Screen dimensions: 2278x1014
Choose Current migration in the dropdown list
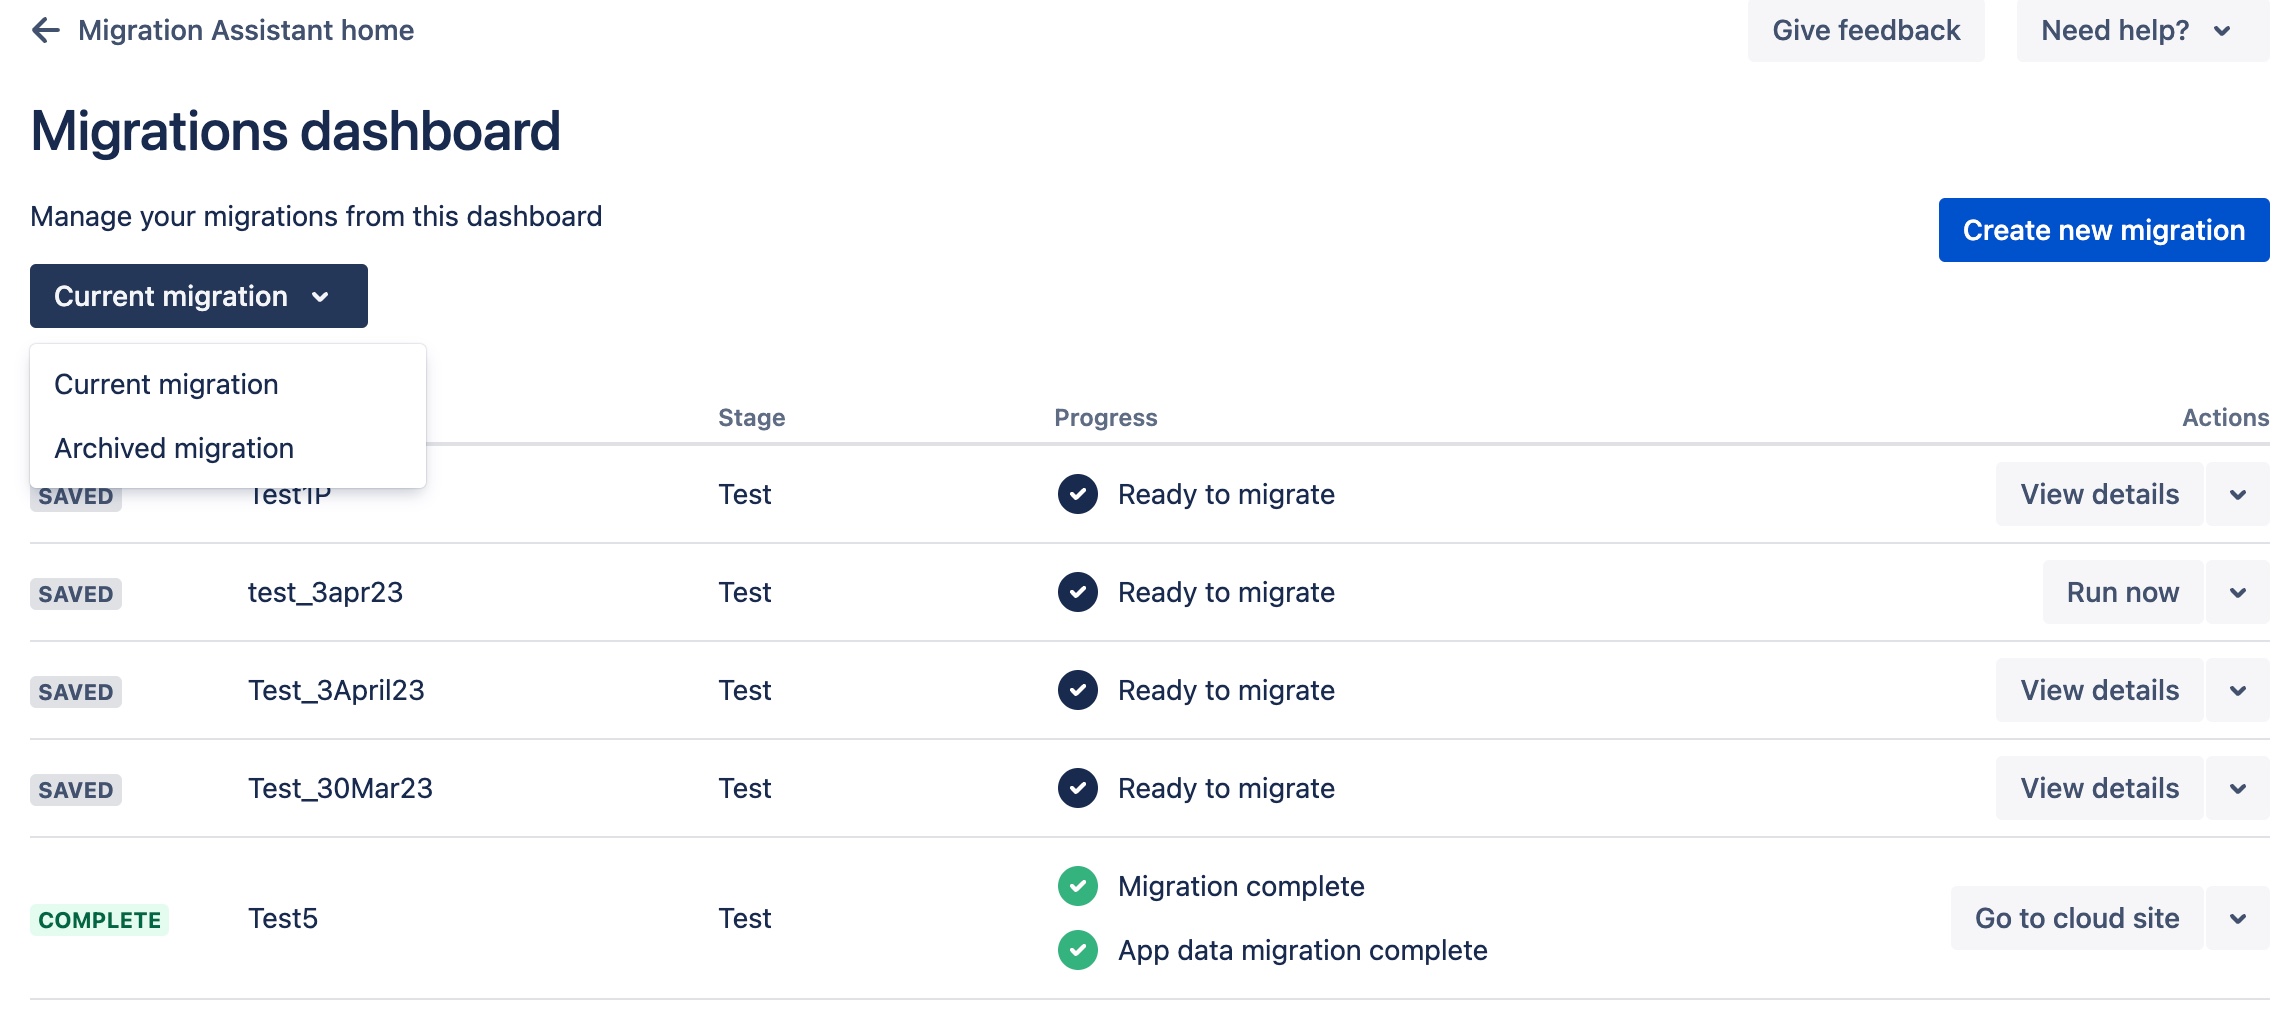tap(166, 384)
